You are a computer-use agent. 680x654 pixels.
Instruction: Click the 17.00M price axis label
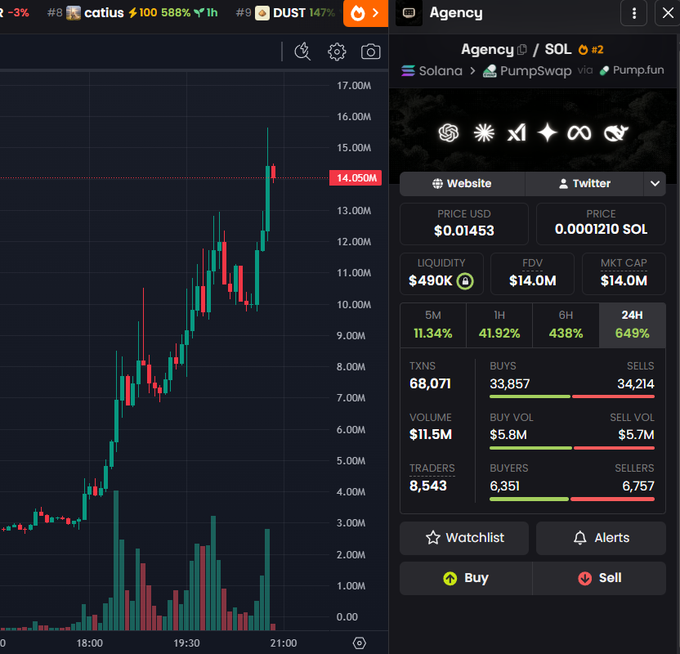[353, 86]
